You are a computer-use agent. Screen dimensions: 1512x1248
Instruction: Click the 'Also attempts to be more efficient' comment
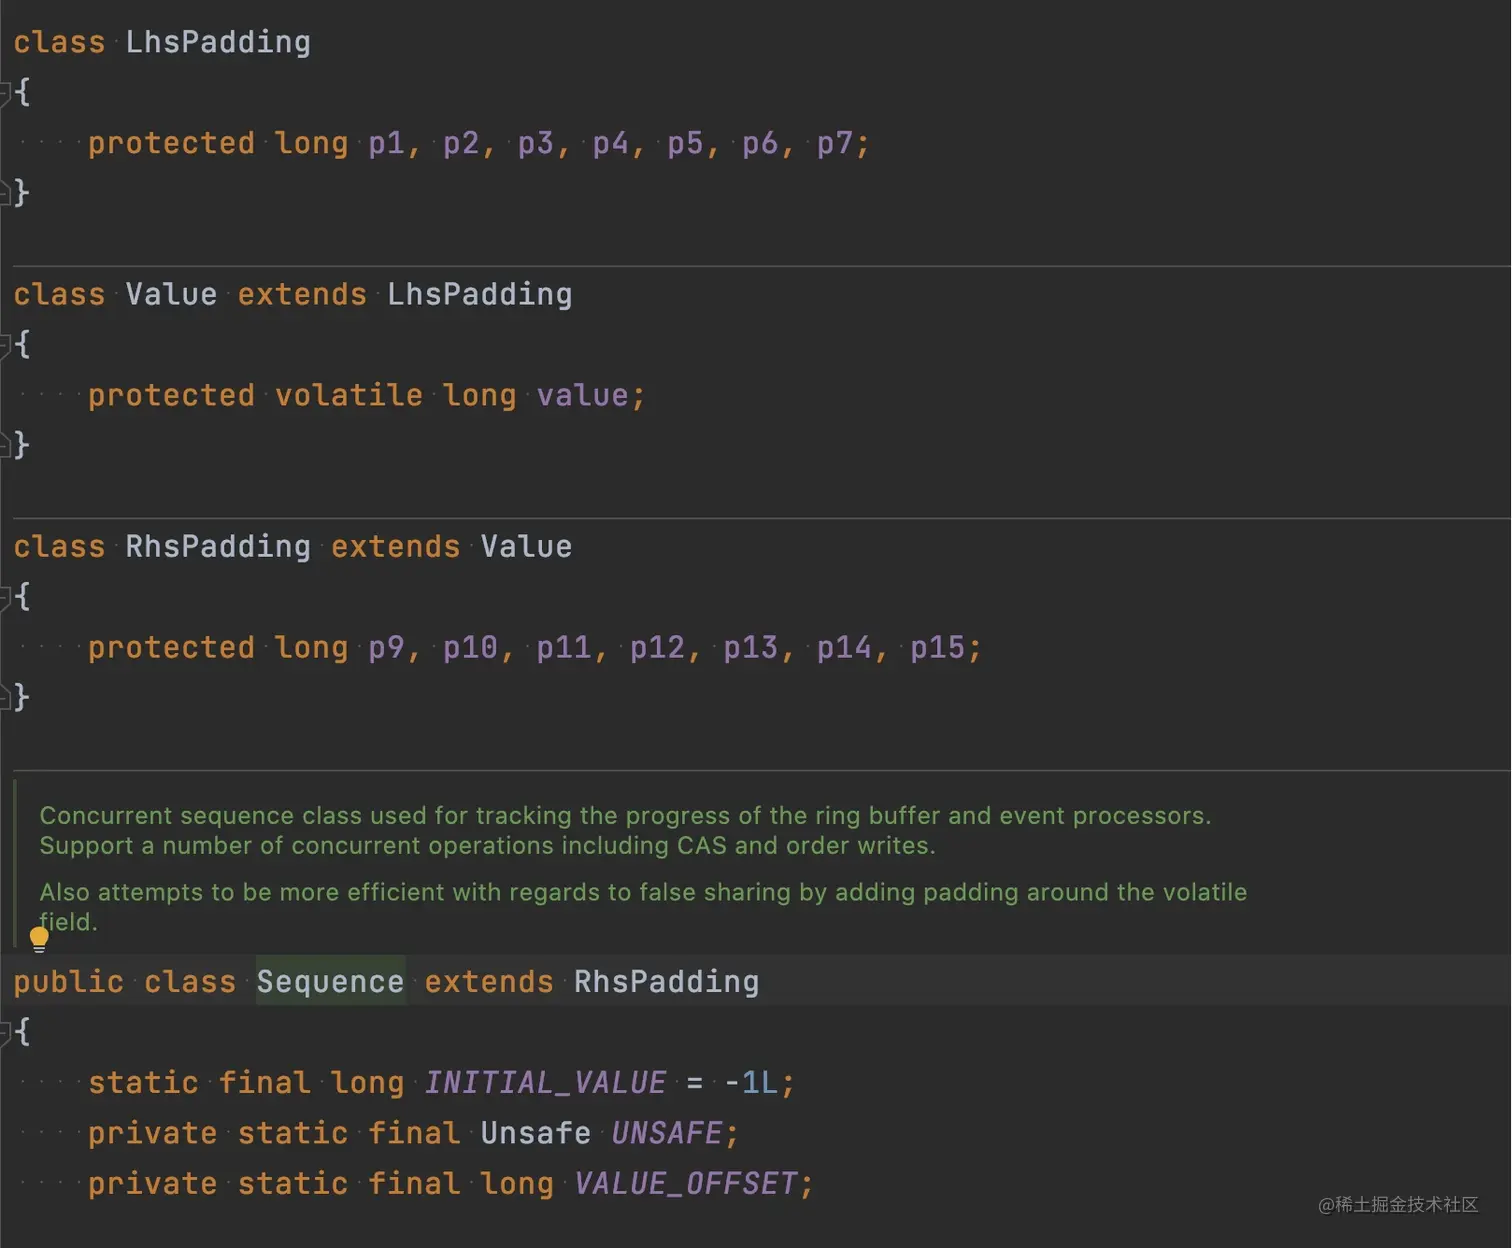(643, 892)
